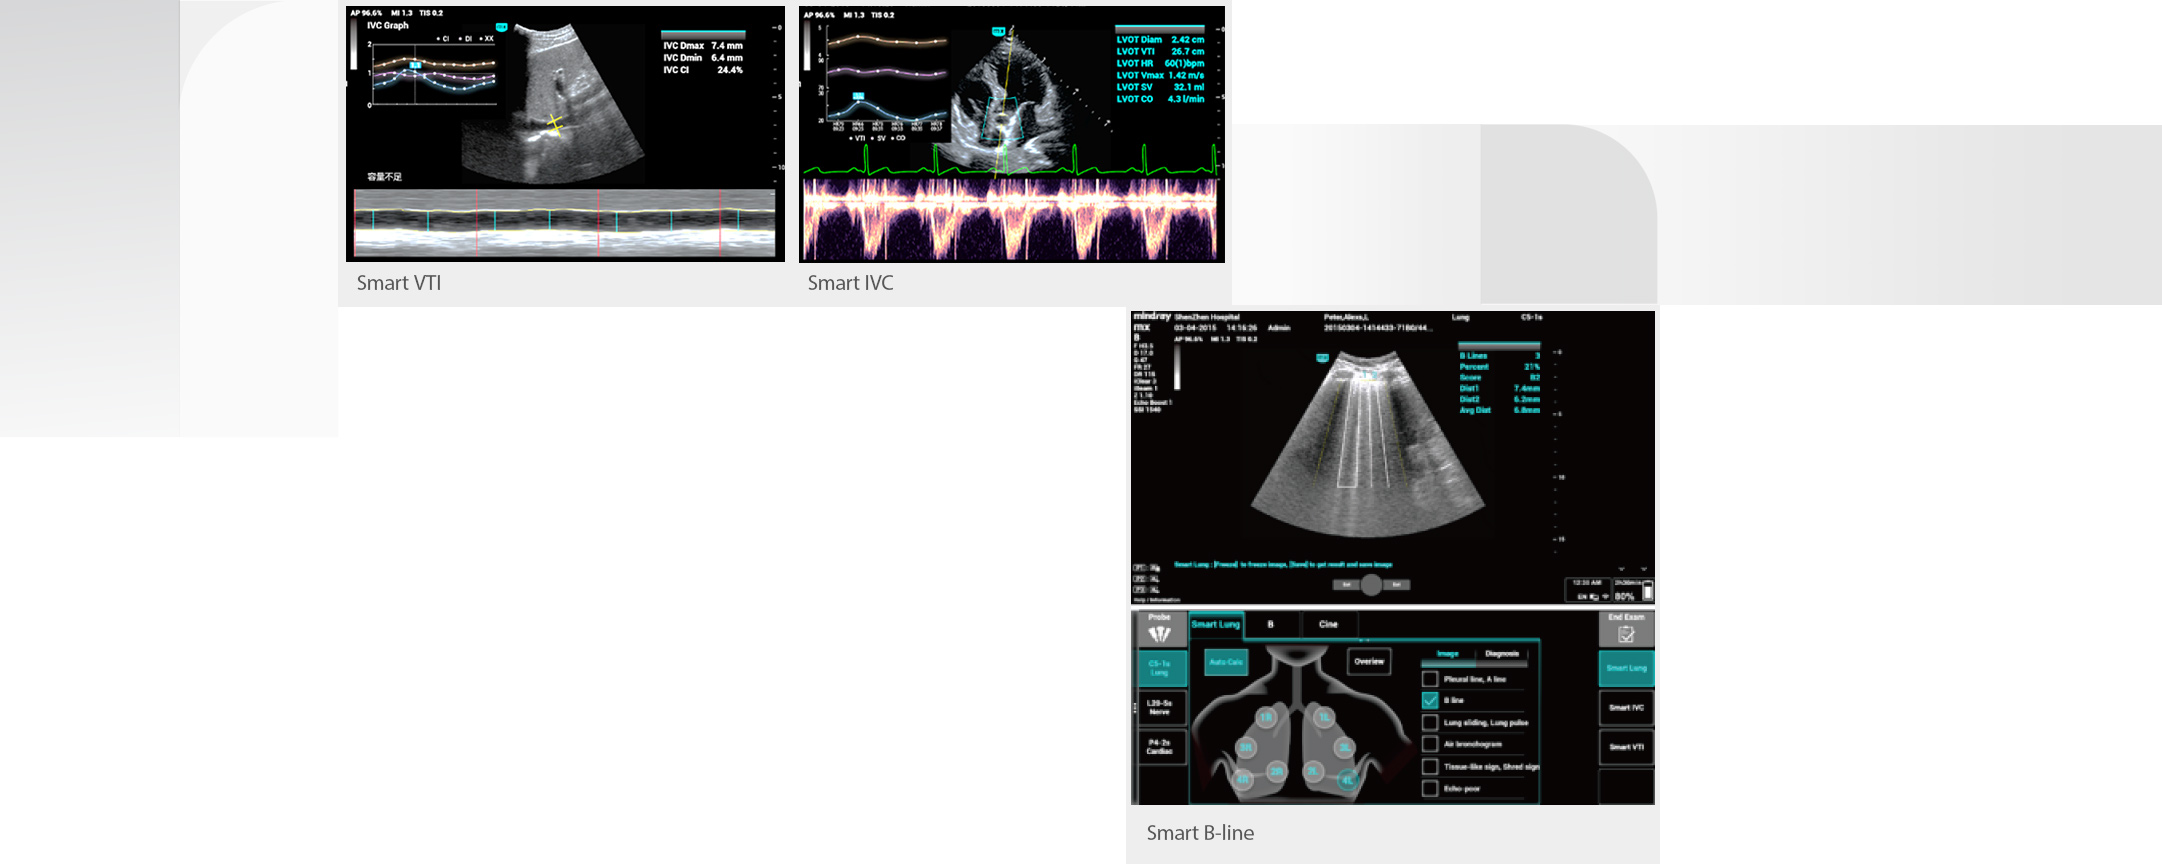The height and width of the screenshot is (864, 2162).
Task: Select lung zone 4L marker
Action: click(1347, 779)
